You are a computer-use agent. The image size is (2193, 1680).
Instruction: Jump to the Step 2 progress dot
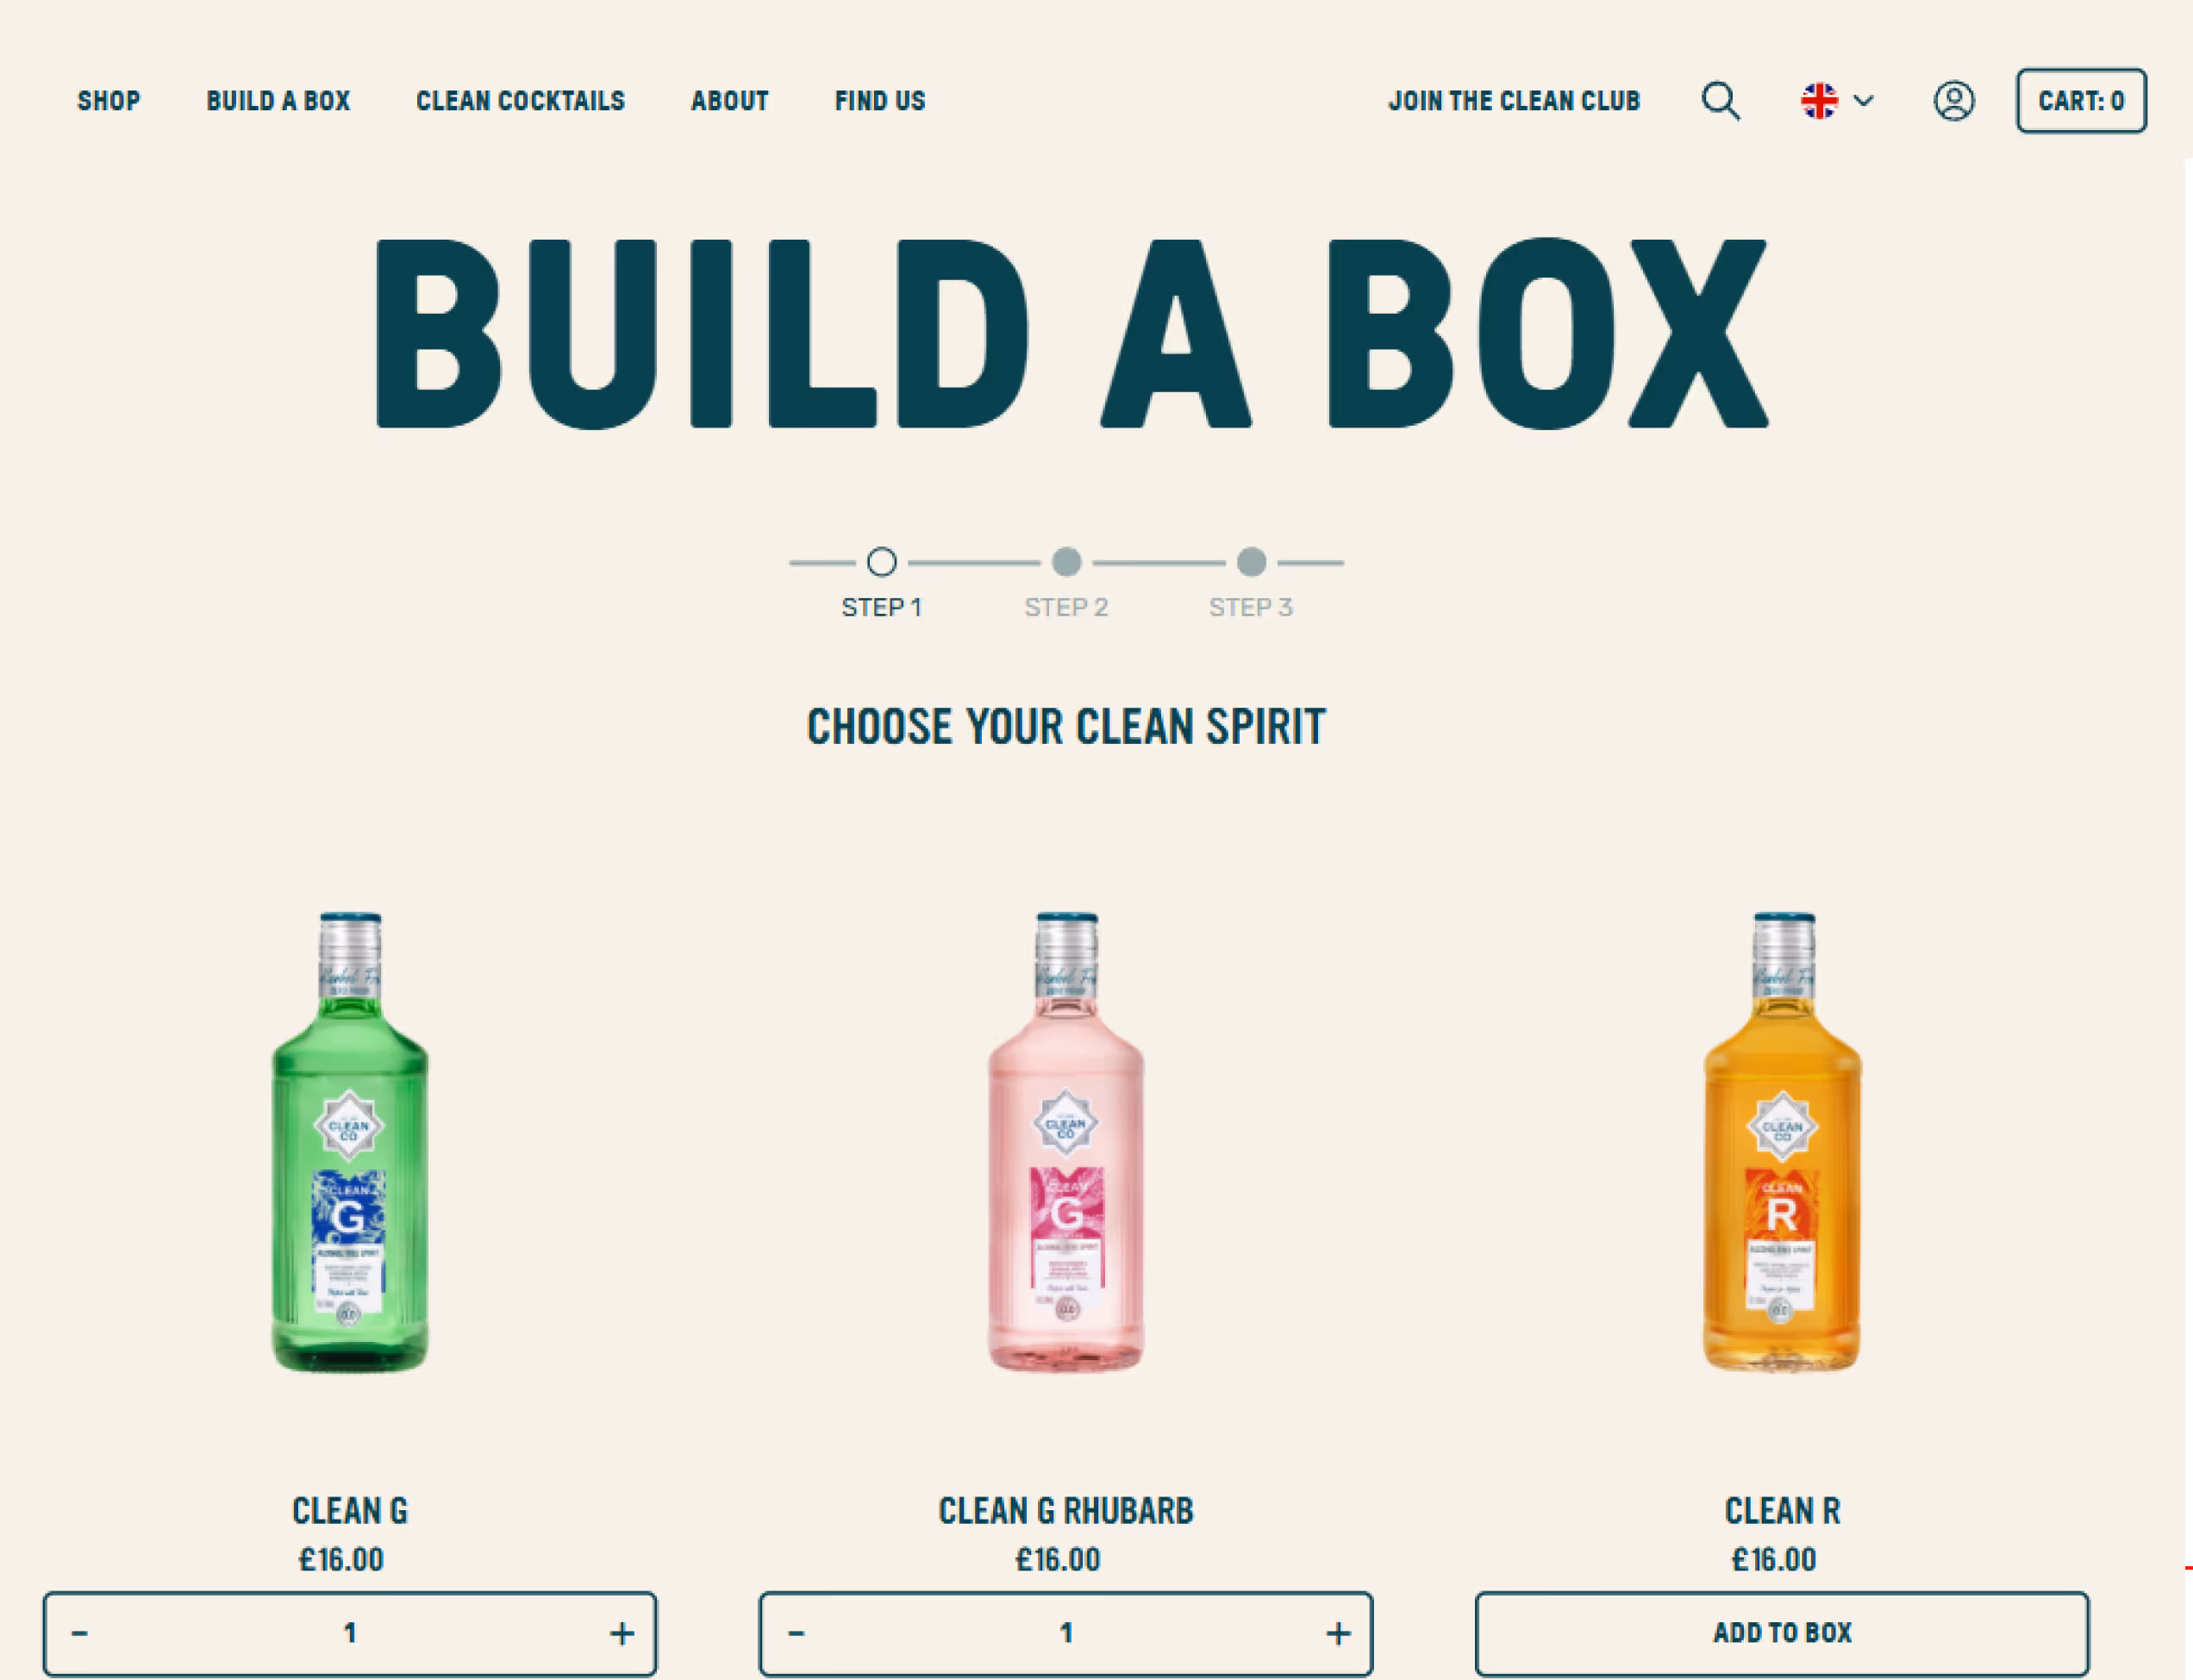pyautogui.click(x=1066, y=562)
